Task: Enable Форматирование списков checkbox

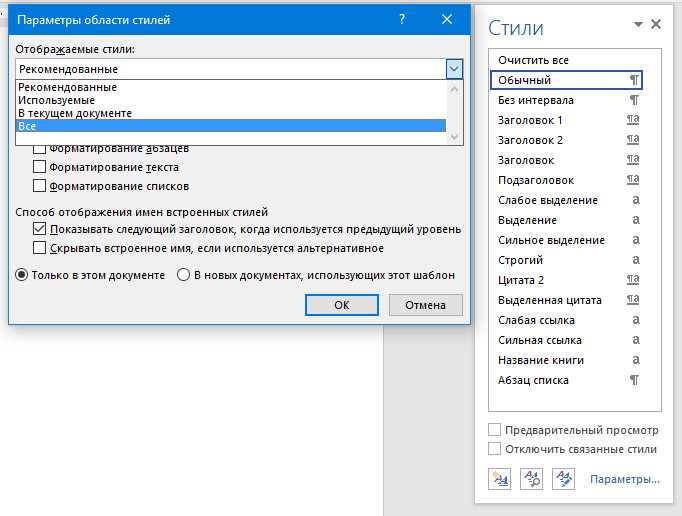Action: click(x=39, y=186)
